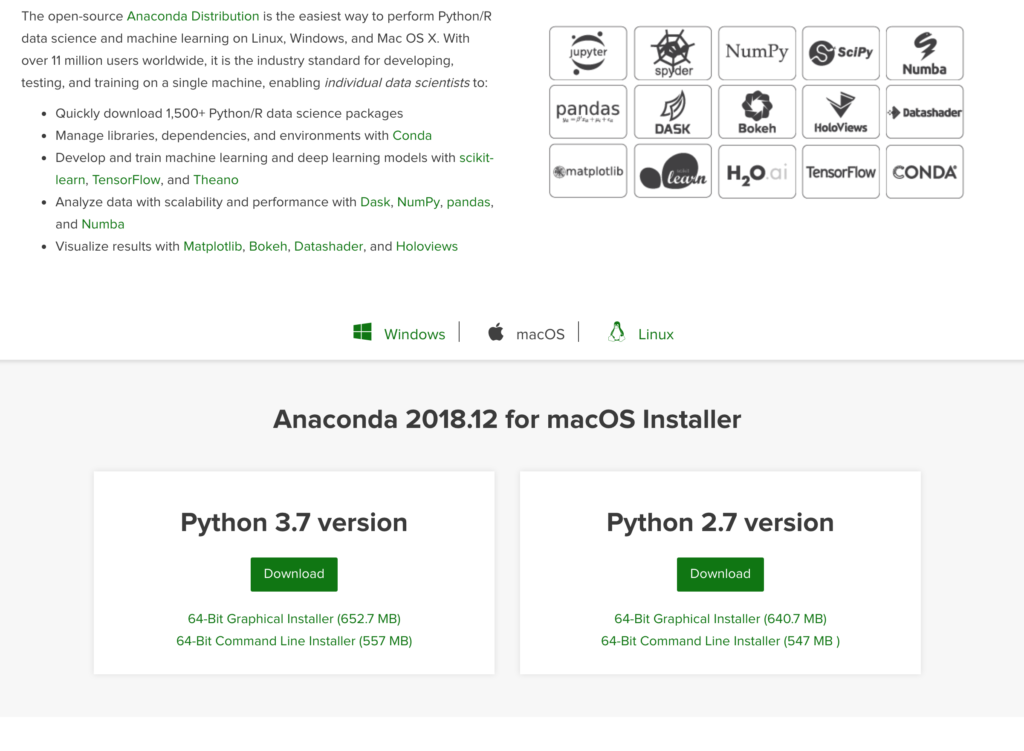Select the Datashader icon
The width and height of the screenshot is (1024, 751).
(x=924, y=111)
